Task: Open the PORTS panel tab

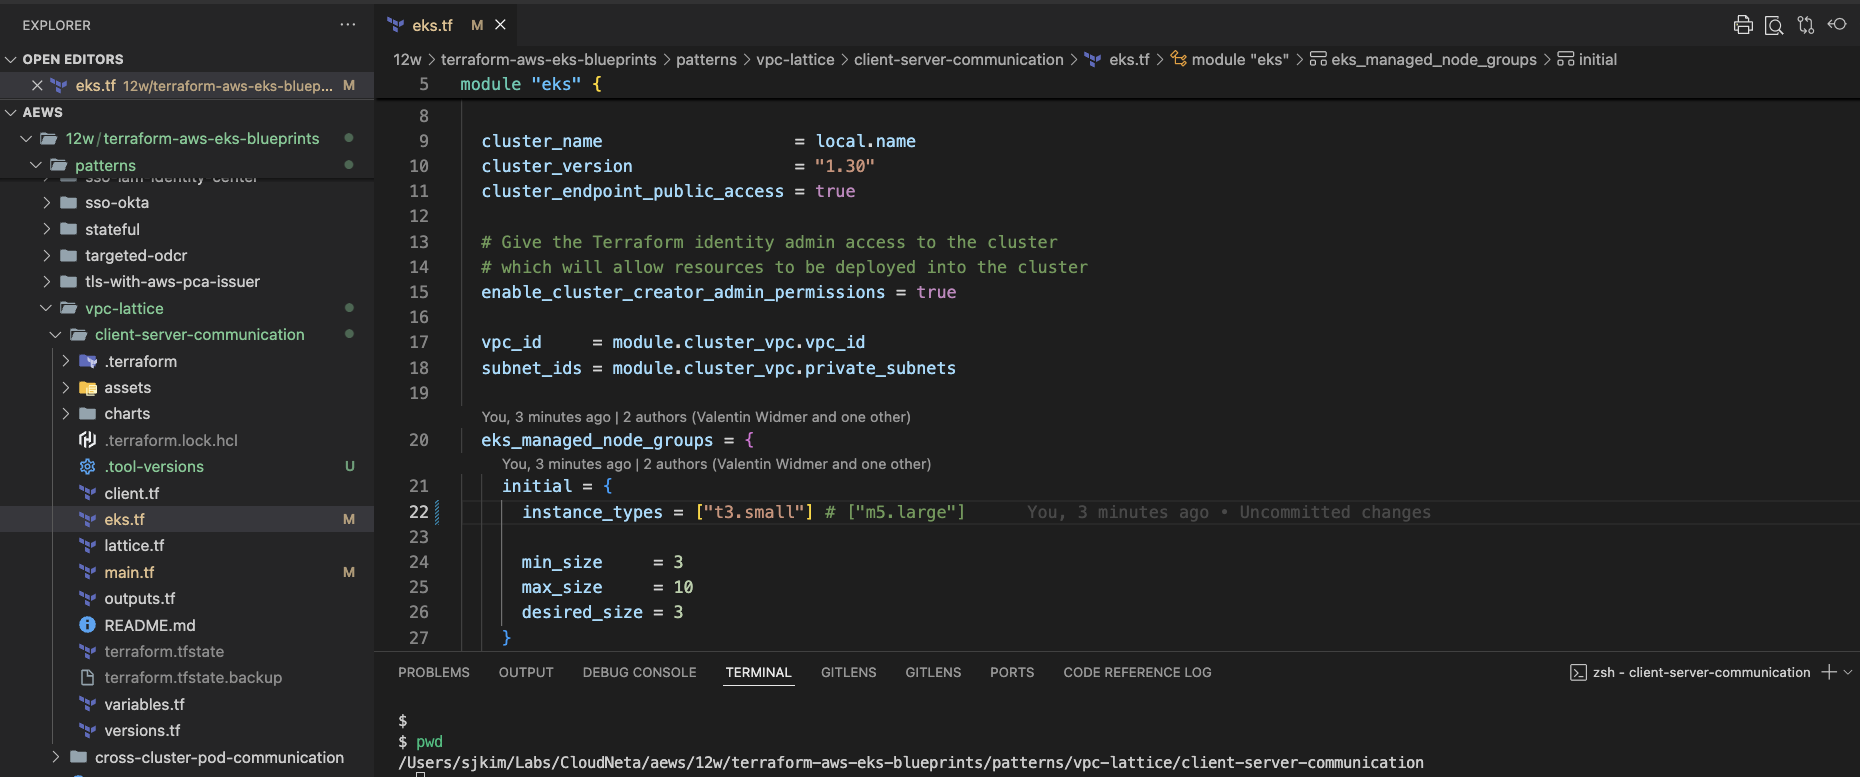Action: 1012,672
